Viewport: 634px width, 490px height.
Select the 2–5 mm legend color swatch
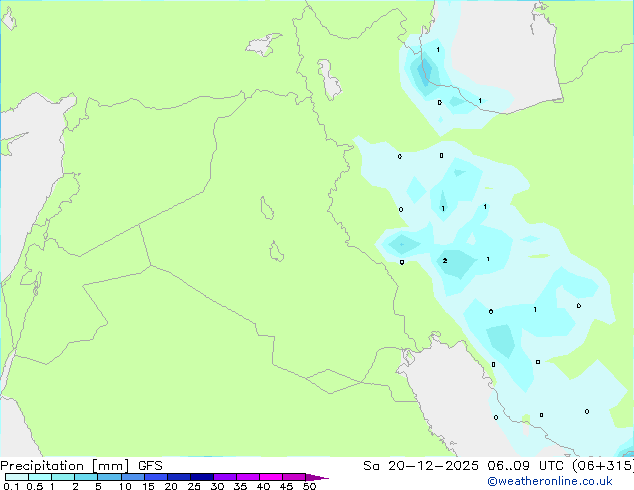86,477
